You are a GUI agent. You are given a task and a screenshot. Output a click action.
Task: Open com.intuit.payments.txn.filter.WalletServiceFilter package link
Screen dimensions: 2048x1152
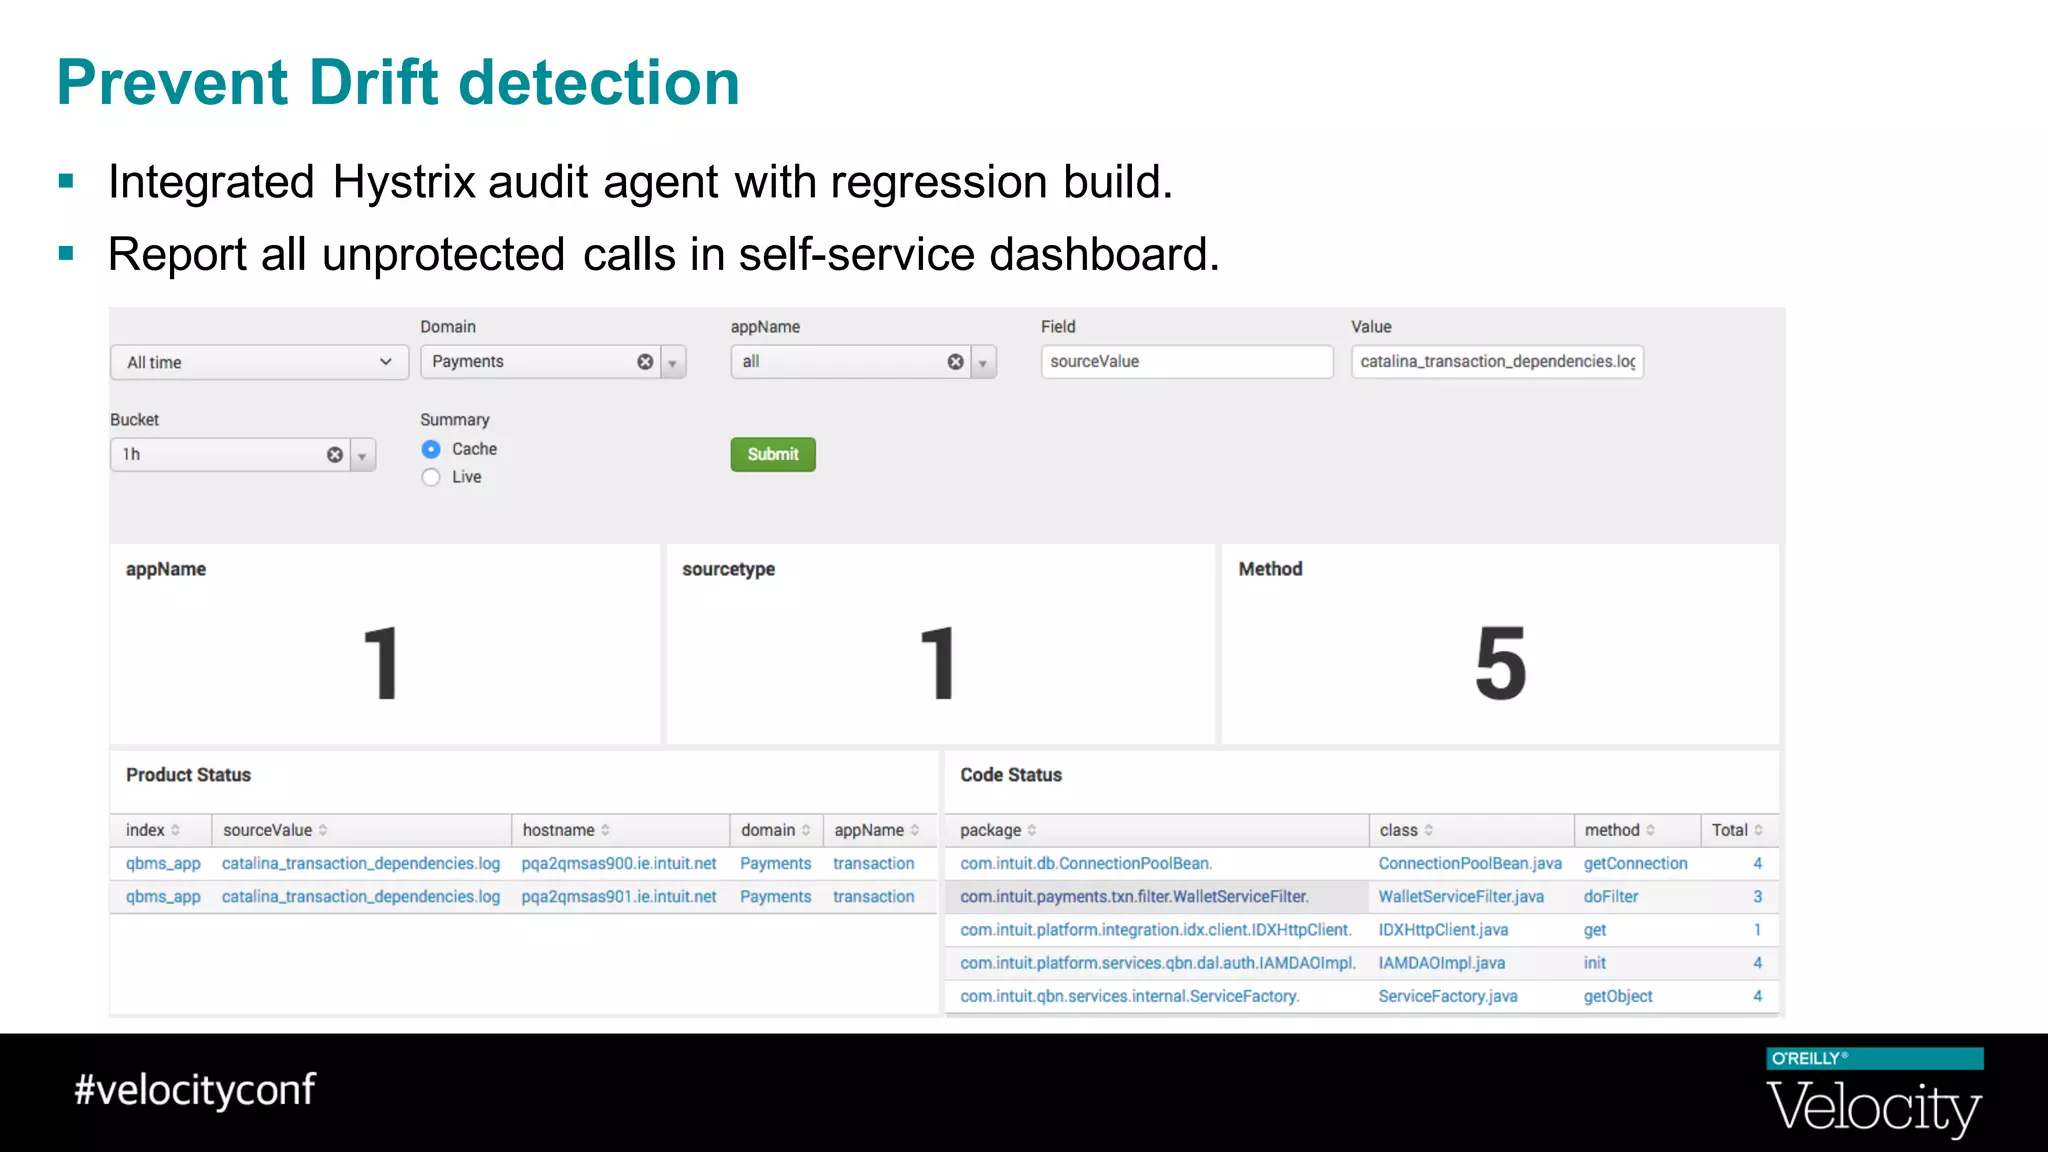(x=1134, y=897)
